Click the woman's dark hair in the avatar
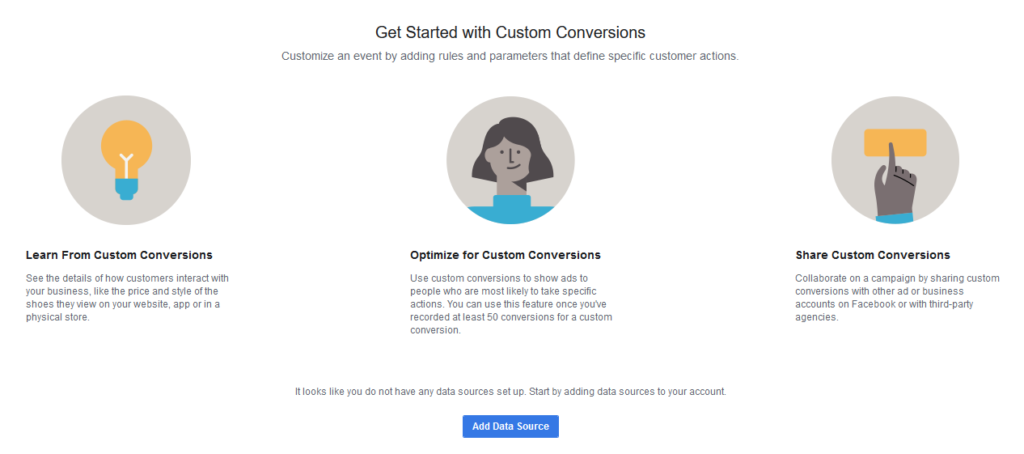The width and height of the screenshot is (1024, 454). [511, 149]
